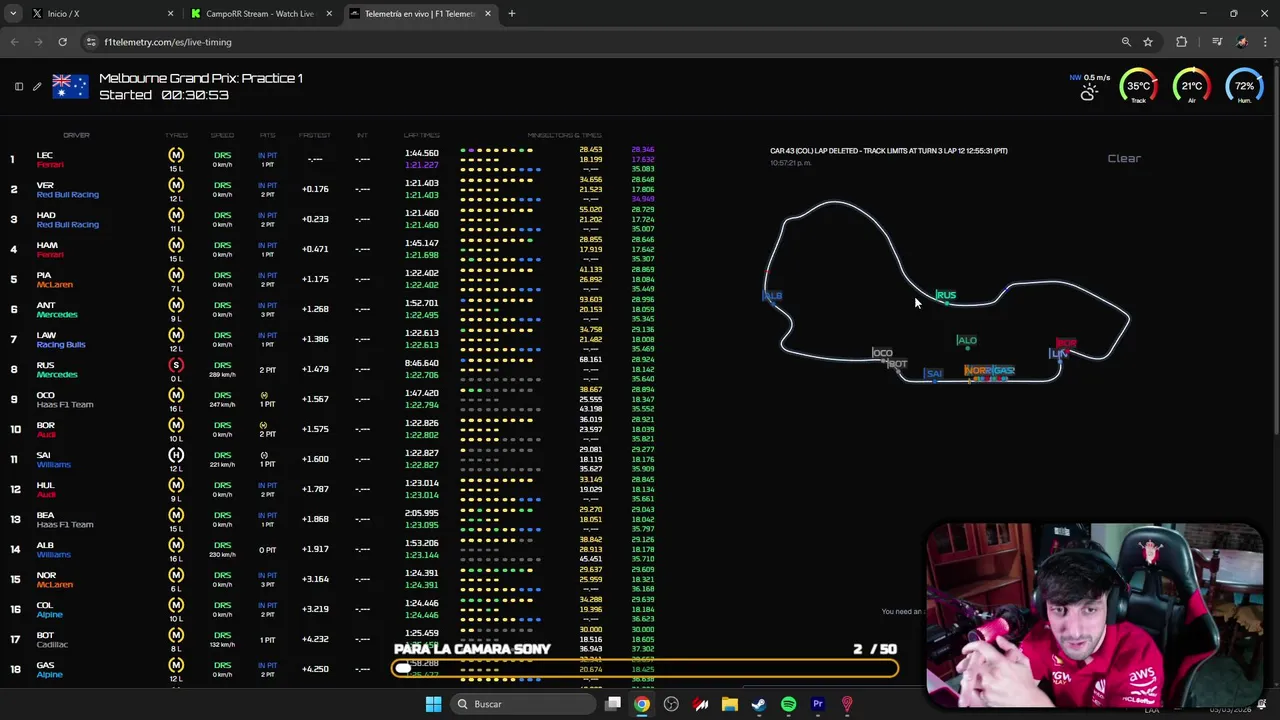Click LEC's medium tyre compound icon
The height and width of the screenshot is (720, 1280).
click(x=176, y=155)
